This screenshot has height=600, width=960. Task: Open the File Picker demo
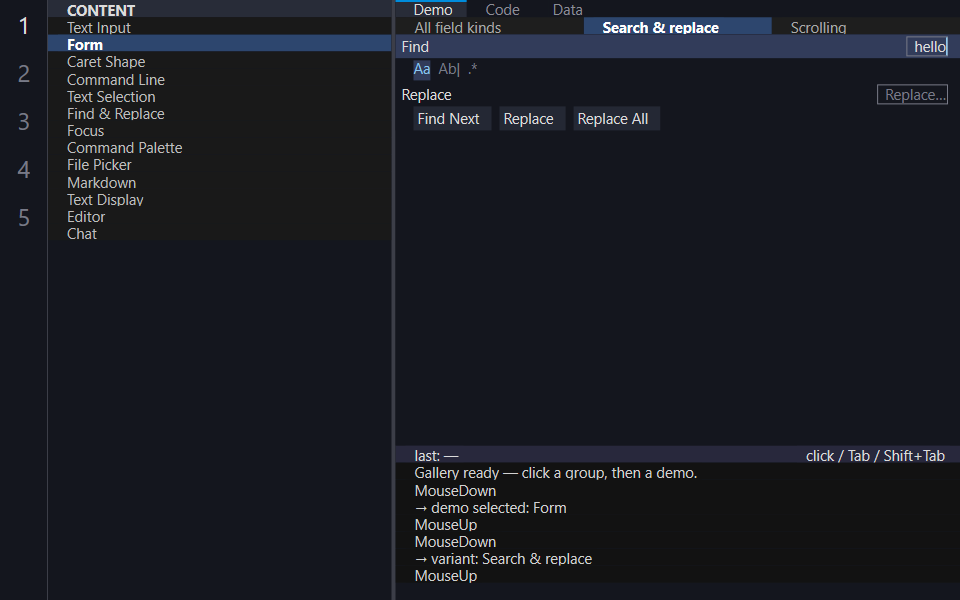pos(219,165)
